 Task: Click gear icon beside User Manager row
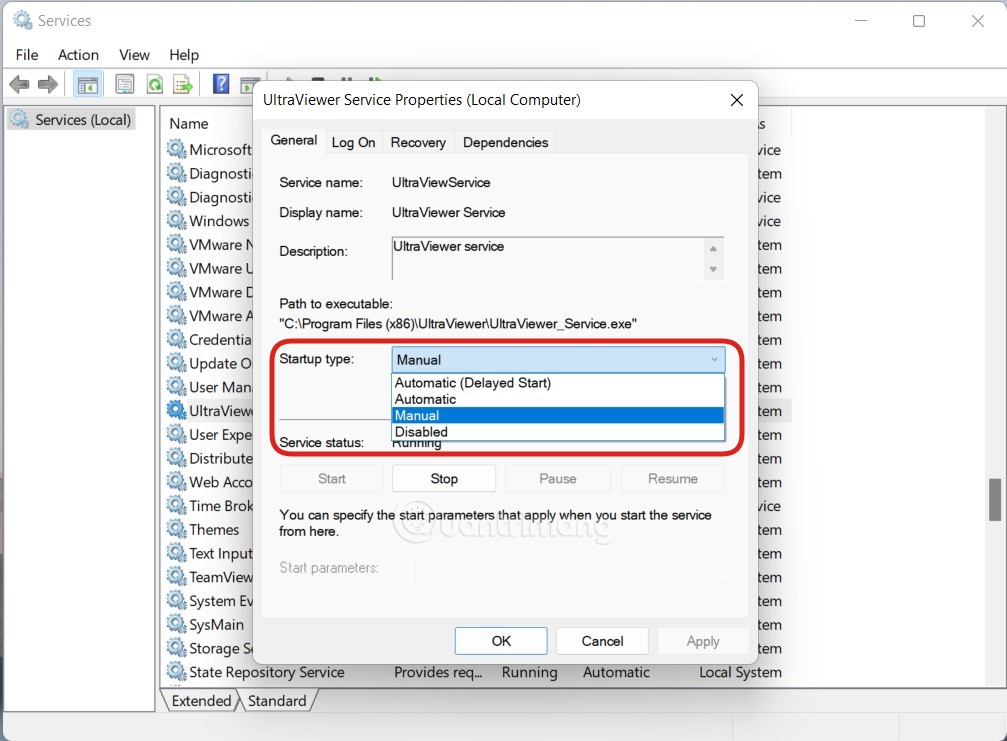177,387
